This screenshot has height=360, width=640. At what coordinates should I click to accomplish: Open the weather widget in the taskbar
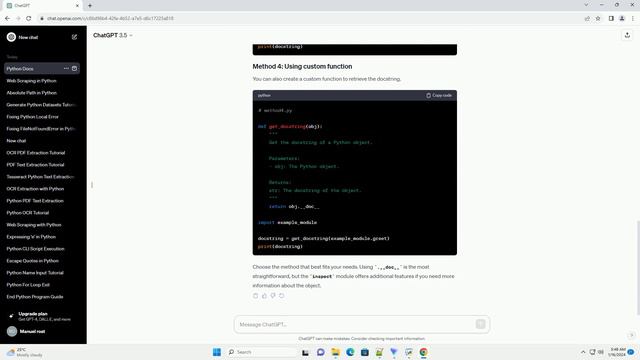24,352
